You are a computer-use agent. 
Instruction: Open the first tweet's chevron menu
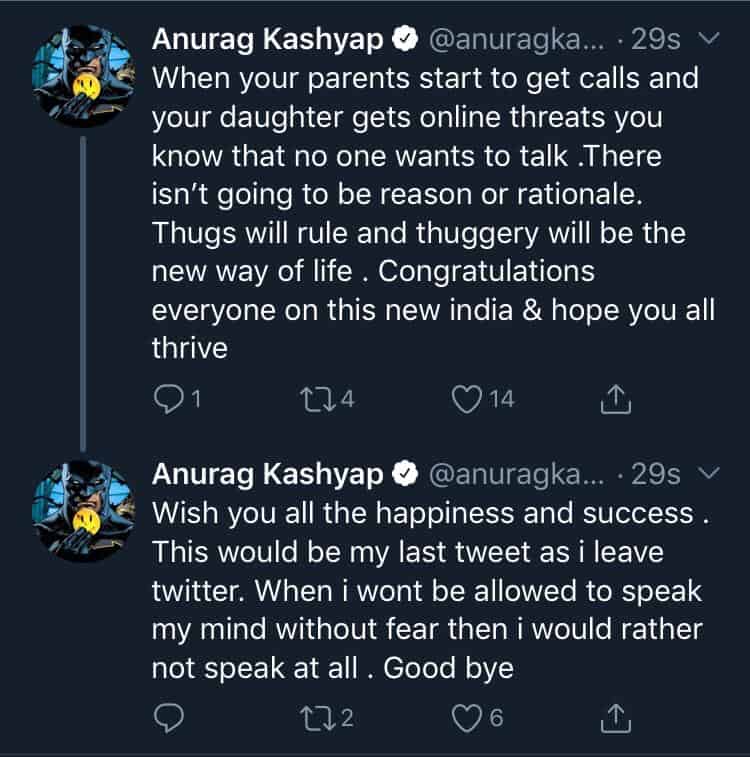tap(707, 39)
